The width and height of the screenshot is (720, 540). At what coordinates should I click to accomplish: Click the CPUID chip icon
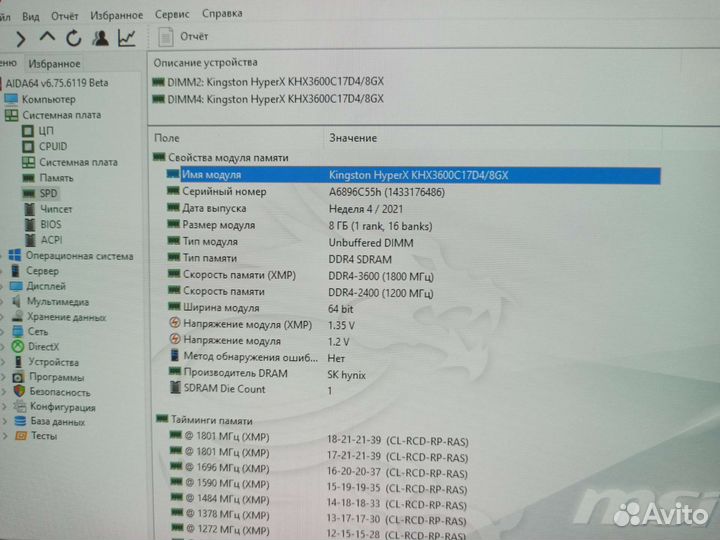pos(28,146)
